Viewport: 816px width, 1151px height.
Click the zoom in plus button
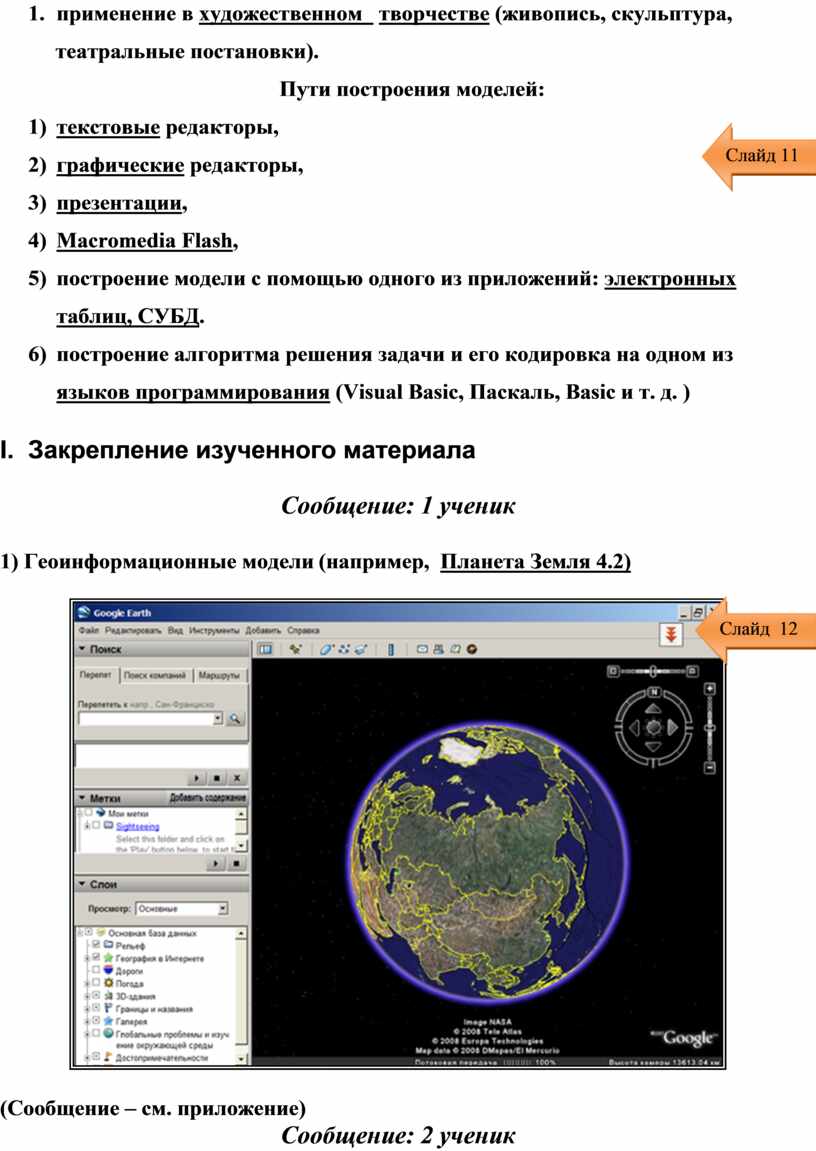[x=709, y=688]
